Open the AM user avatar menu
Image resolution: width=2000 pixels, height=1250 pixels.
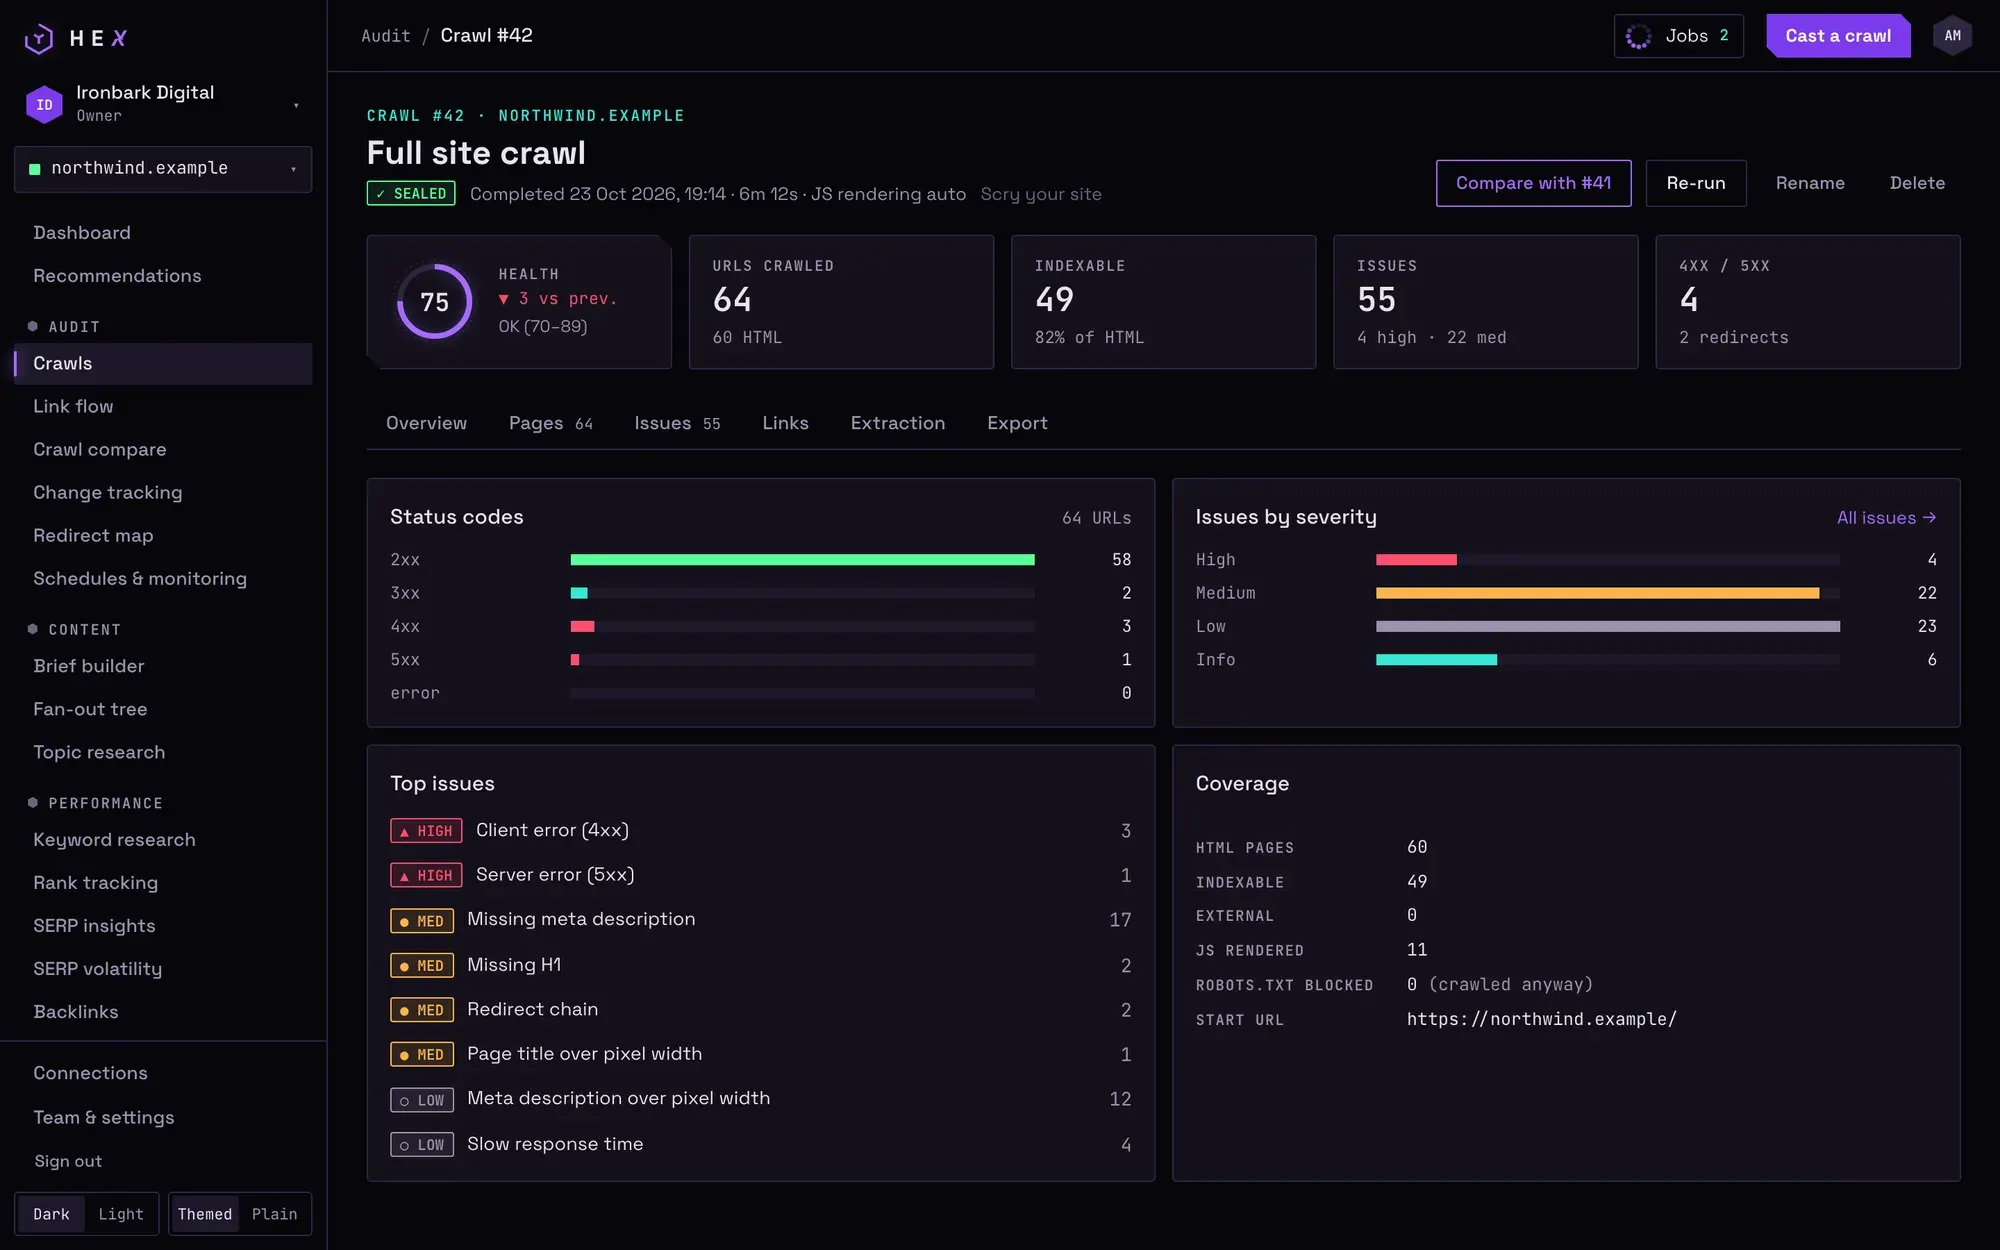1952,36
